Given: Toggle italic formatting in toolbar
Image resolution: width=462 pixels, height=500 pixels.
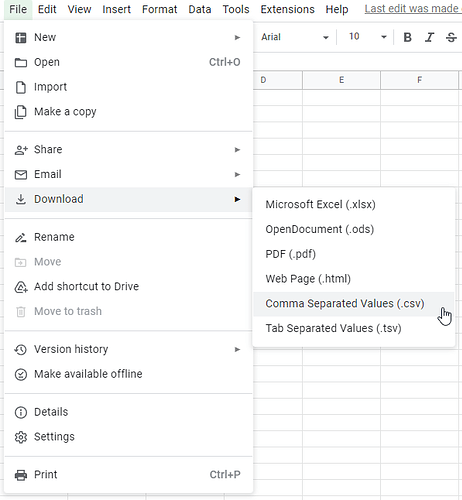Looking at the screenshot, I should pyautogui.click(x=429, y=37).
